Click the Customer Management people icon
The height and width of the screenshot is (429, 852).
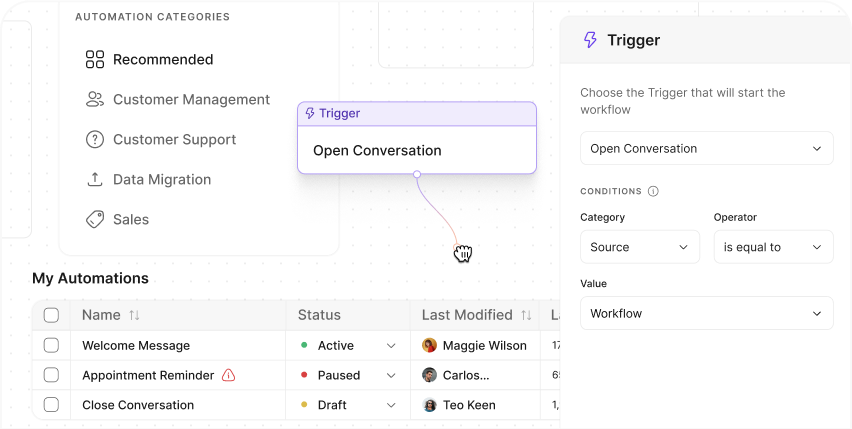(95, 99)
